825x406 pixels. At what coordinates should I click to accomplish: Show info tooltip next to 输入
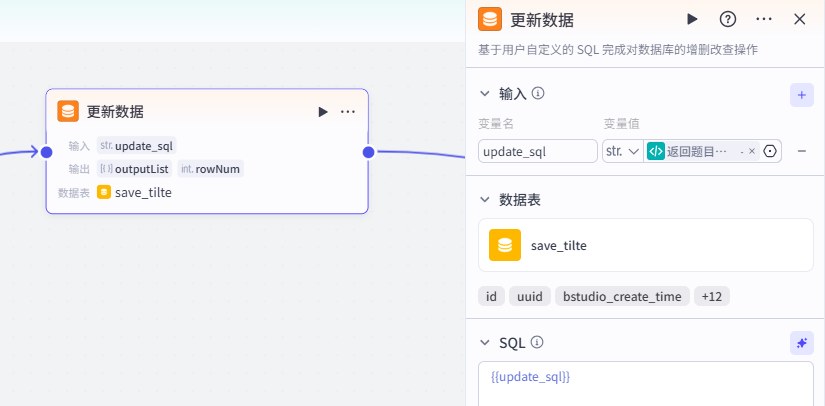coord(538,94)
